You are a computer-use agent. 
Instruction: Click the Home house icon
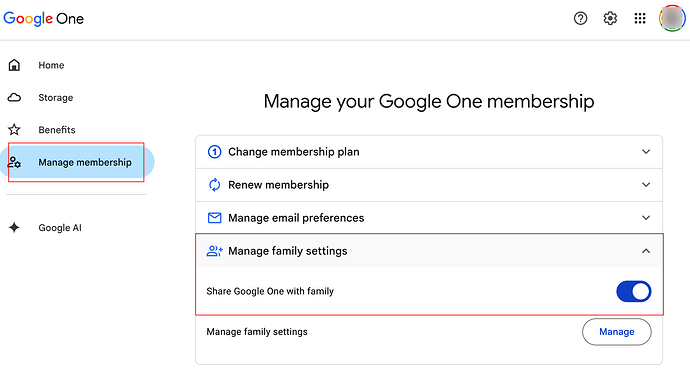click(x=14, y=65)
